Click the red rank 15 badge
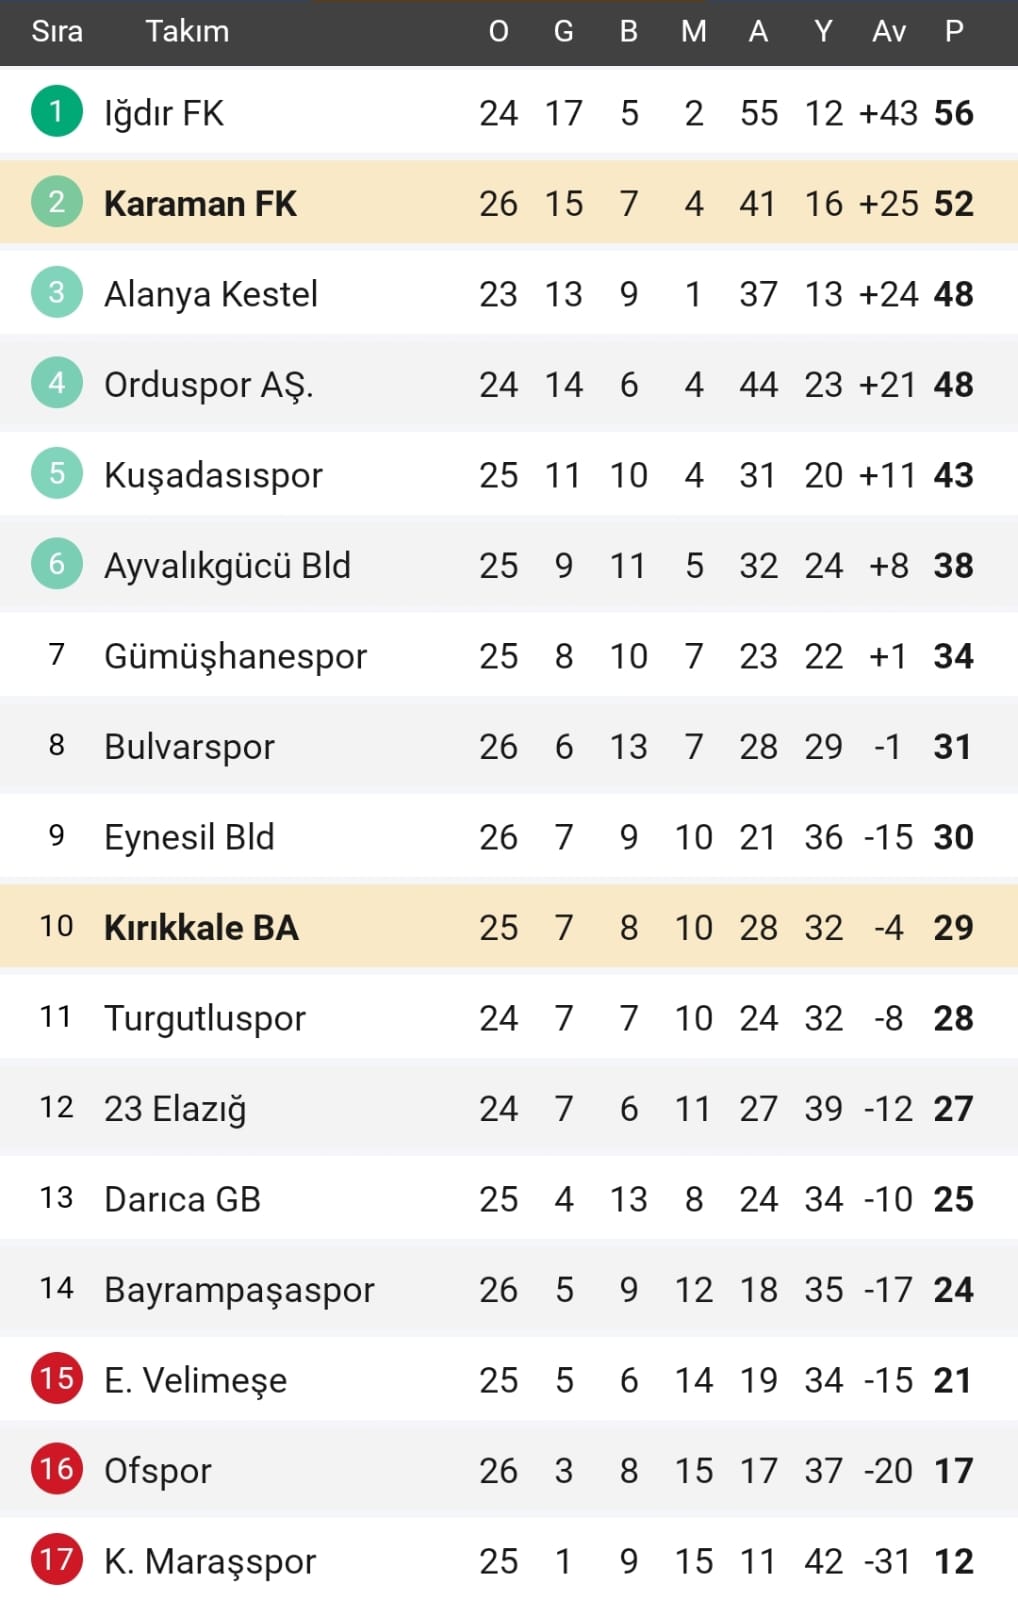 pos(56,1378)
